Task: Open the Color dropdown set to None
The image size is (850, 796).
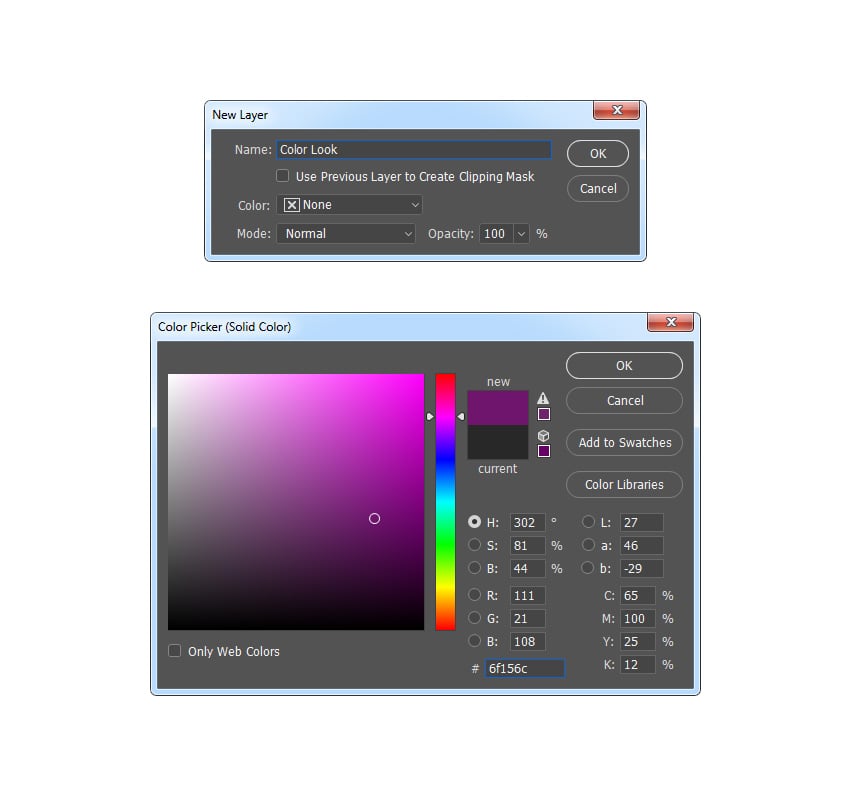Action: point(349,204)
